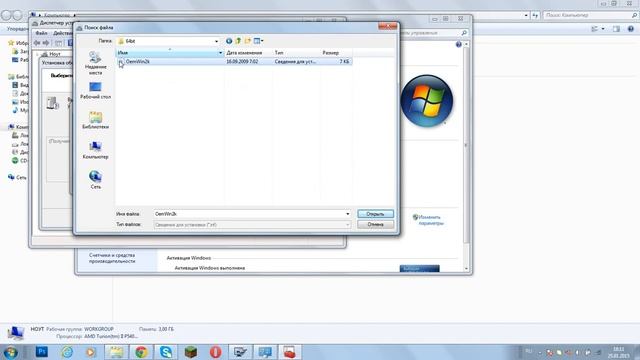Image resolution: width=640 pixels, height=360 pixels.
Task: Open the Recent Places shortcut in file dialog
Action: pos(95,63)
